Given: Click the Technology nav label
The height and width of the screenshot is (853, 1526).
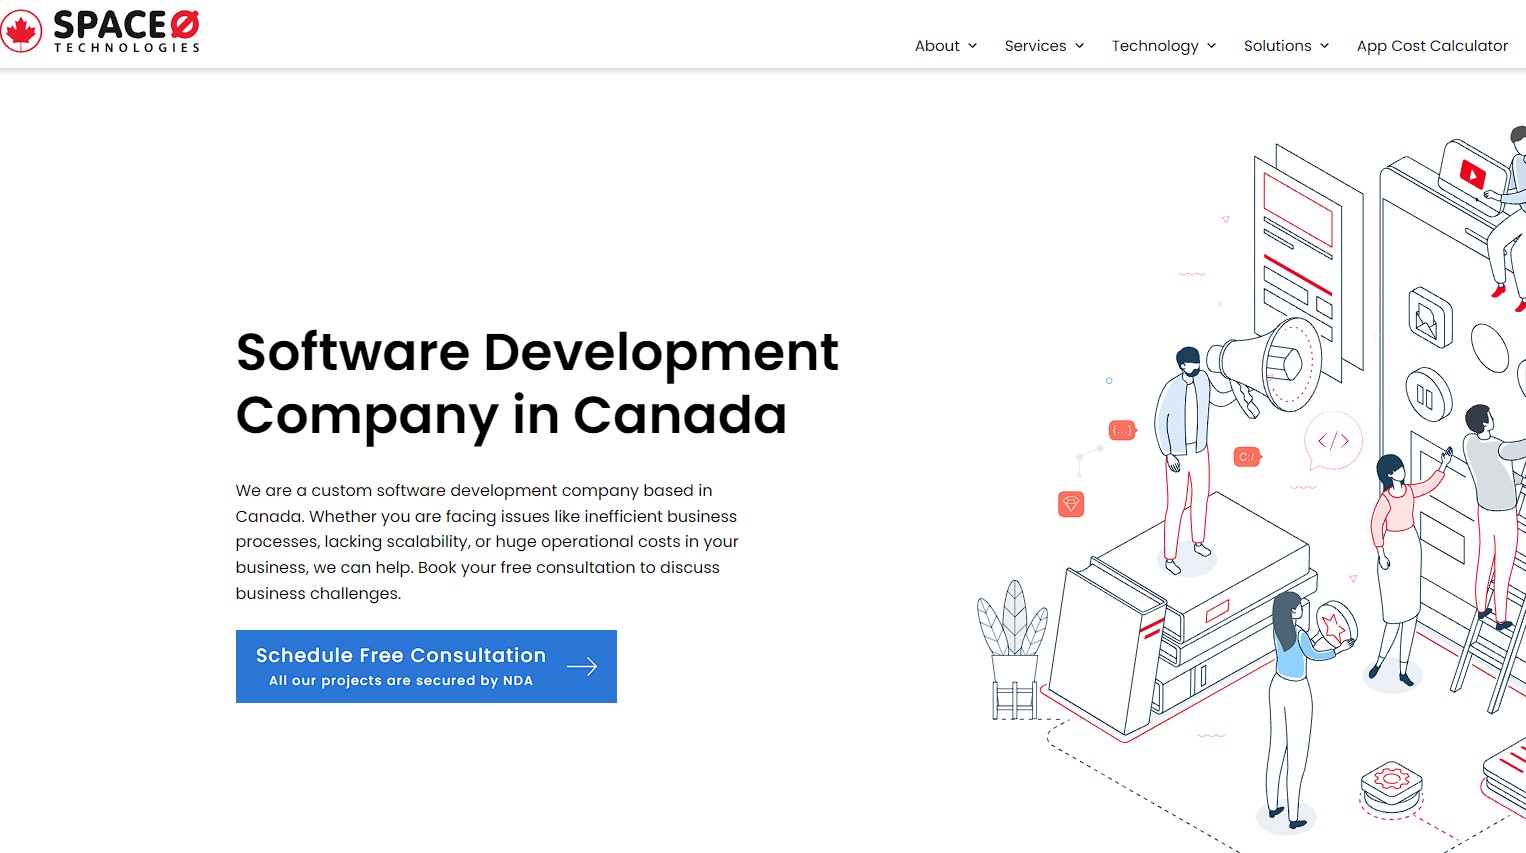Looking at the screenshot, I should click(x=1155, y=46).
